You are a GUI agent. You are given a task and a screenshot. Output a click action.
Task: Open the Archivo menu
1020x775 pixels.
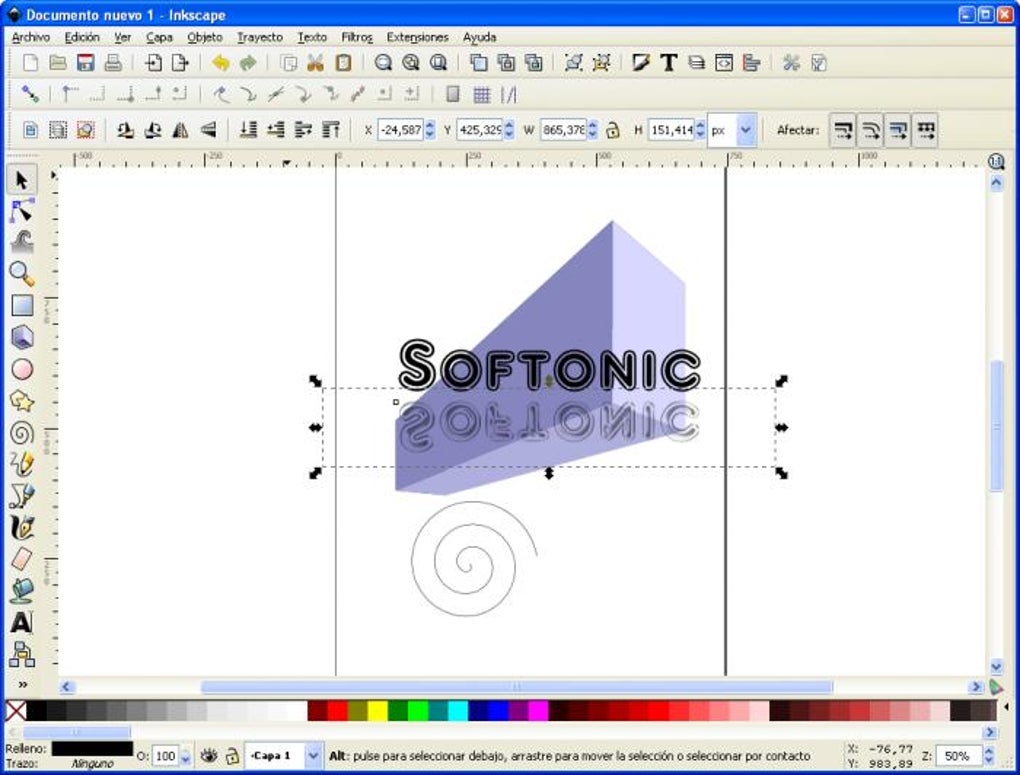31,38
